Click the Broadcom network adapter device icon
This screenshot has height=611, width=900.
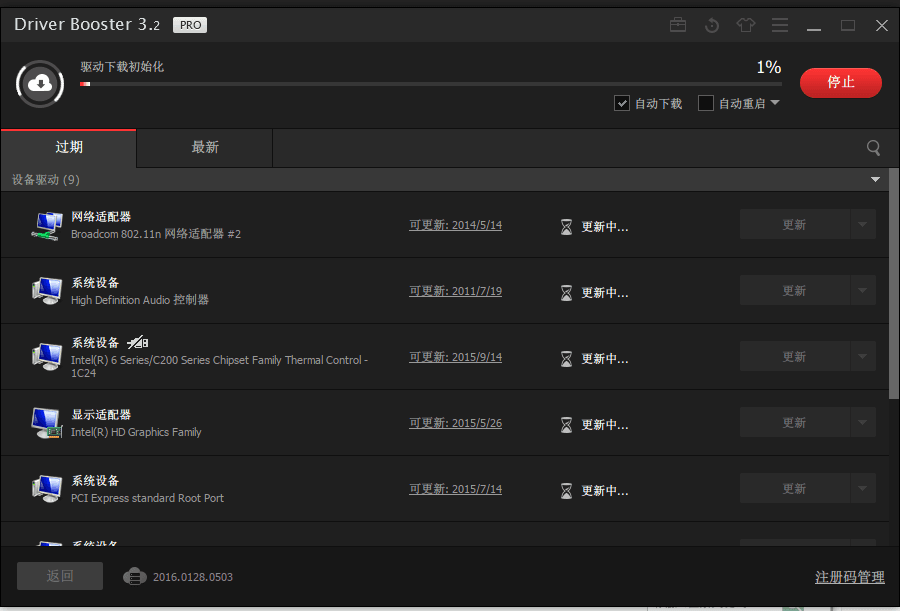coord(47,225)
